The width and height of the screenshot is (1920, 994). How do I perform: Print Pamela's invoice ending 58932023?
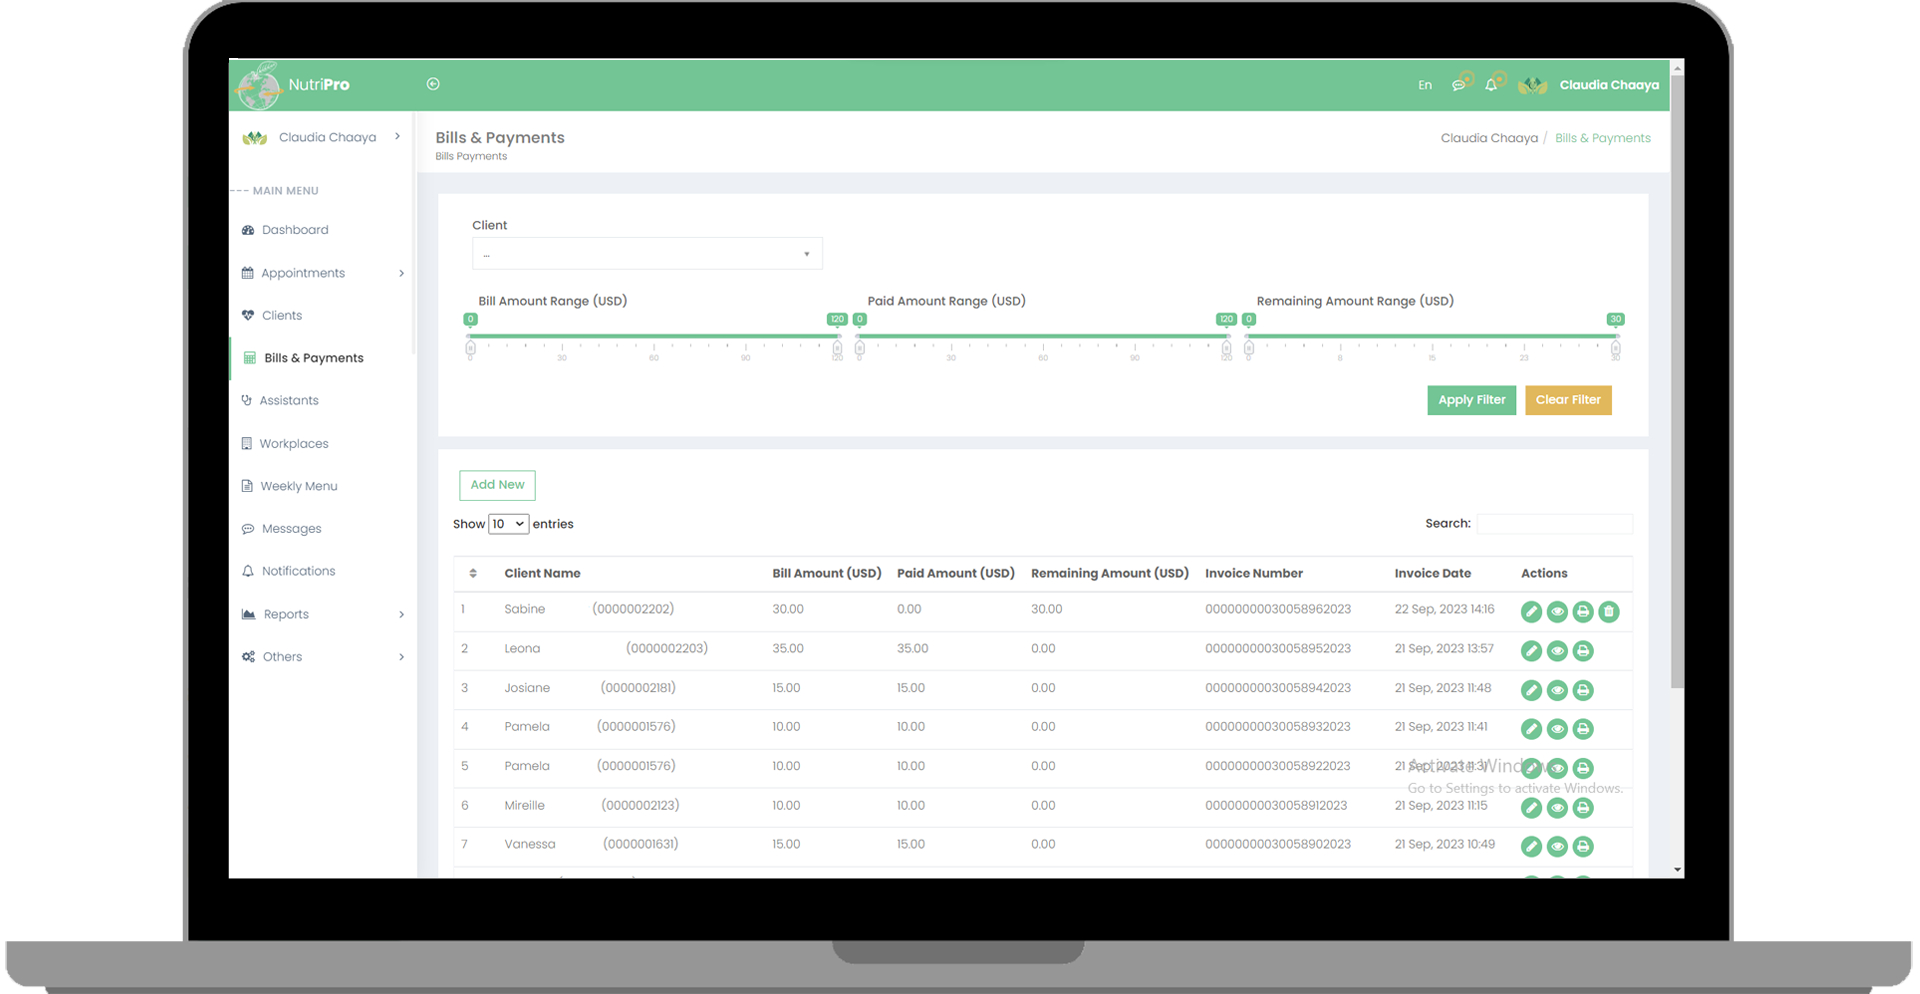point(1583,729)
